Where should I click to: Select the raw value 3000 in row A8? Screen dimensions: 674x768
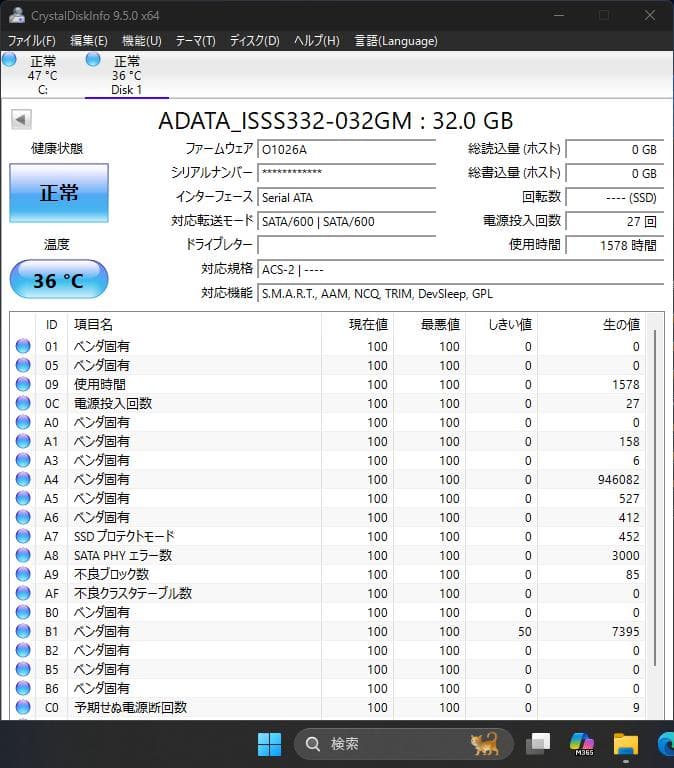[x=626, y=555]
